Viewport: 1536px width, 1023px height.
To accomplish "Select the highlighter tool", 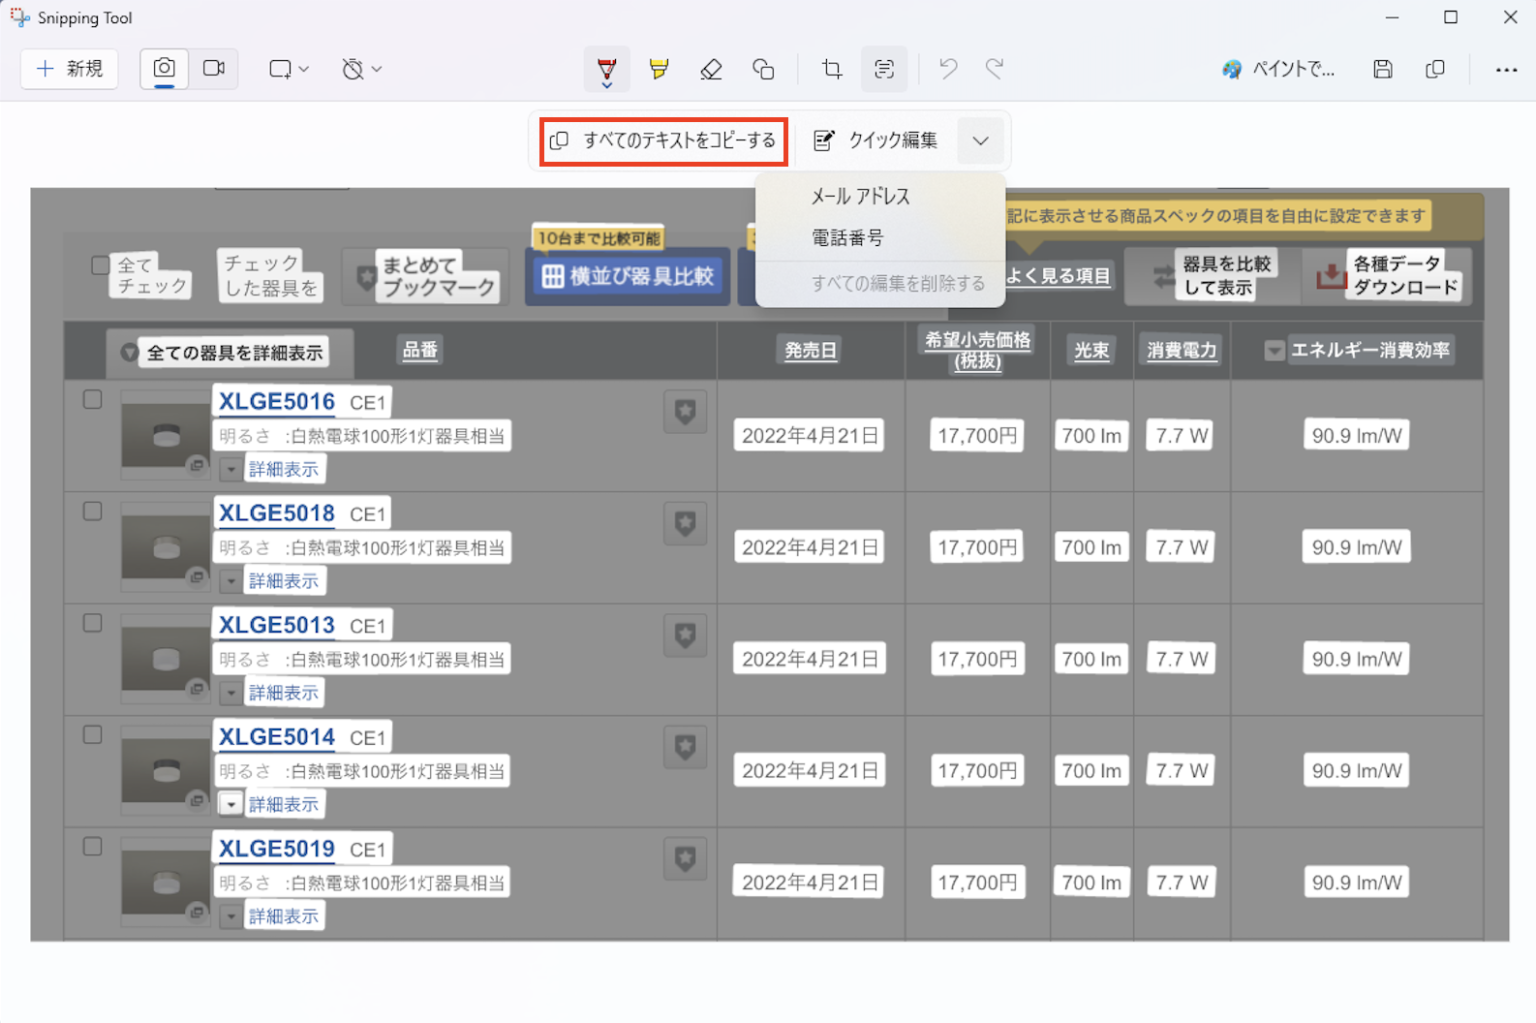I will point(658,69).
